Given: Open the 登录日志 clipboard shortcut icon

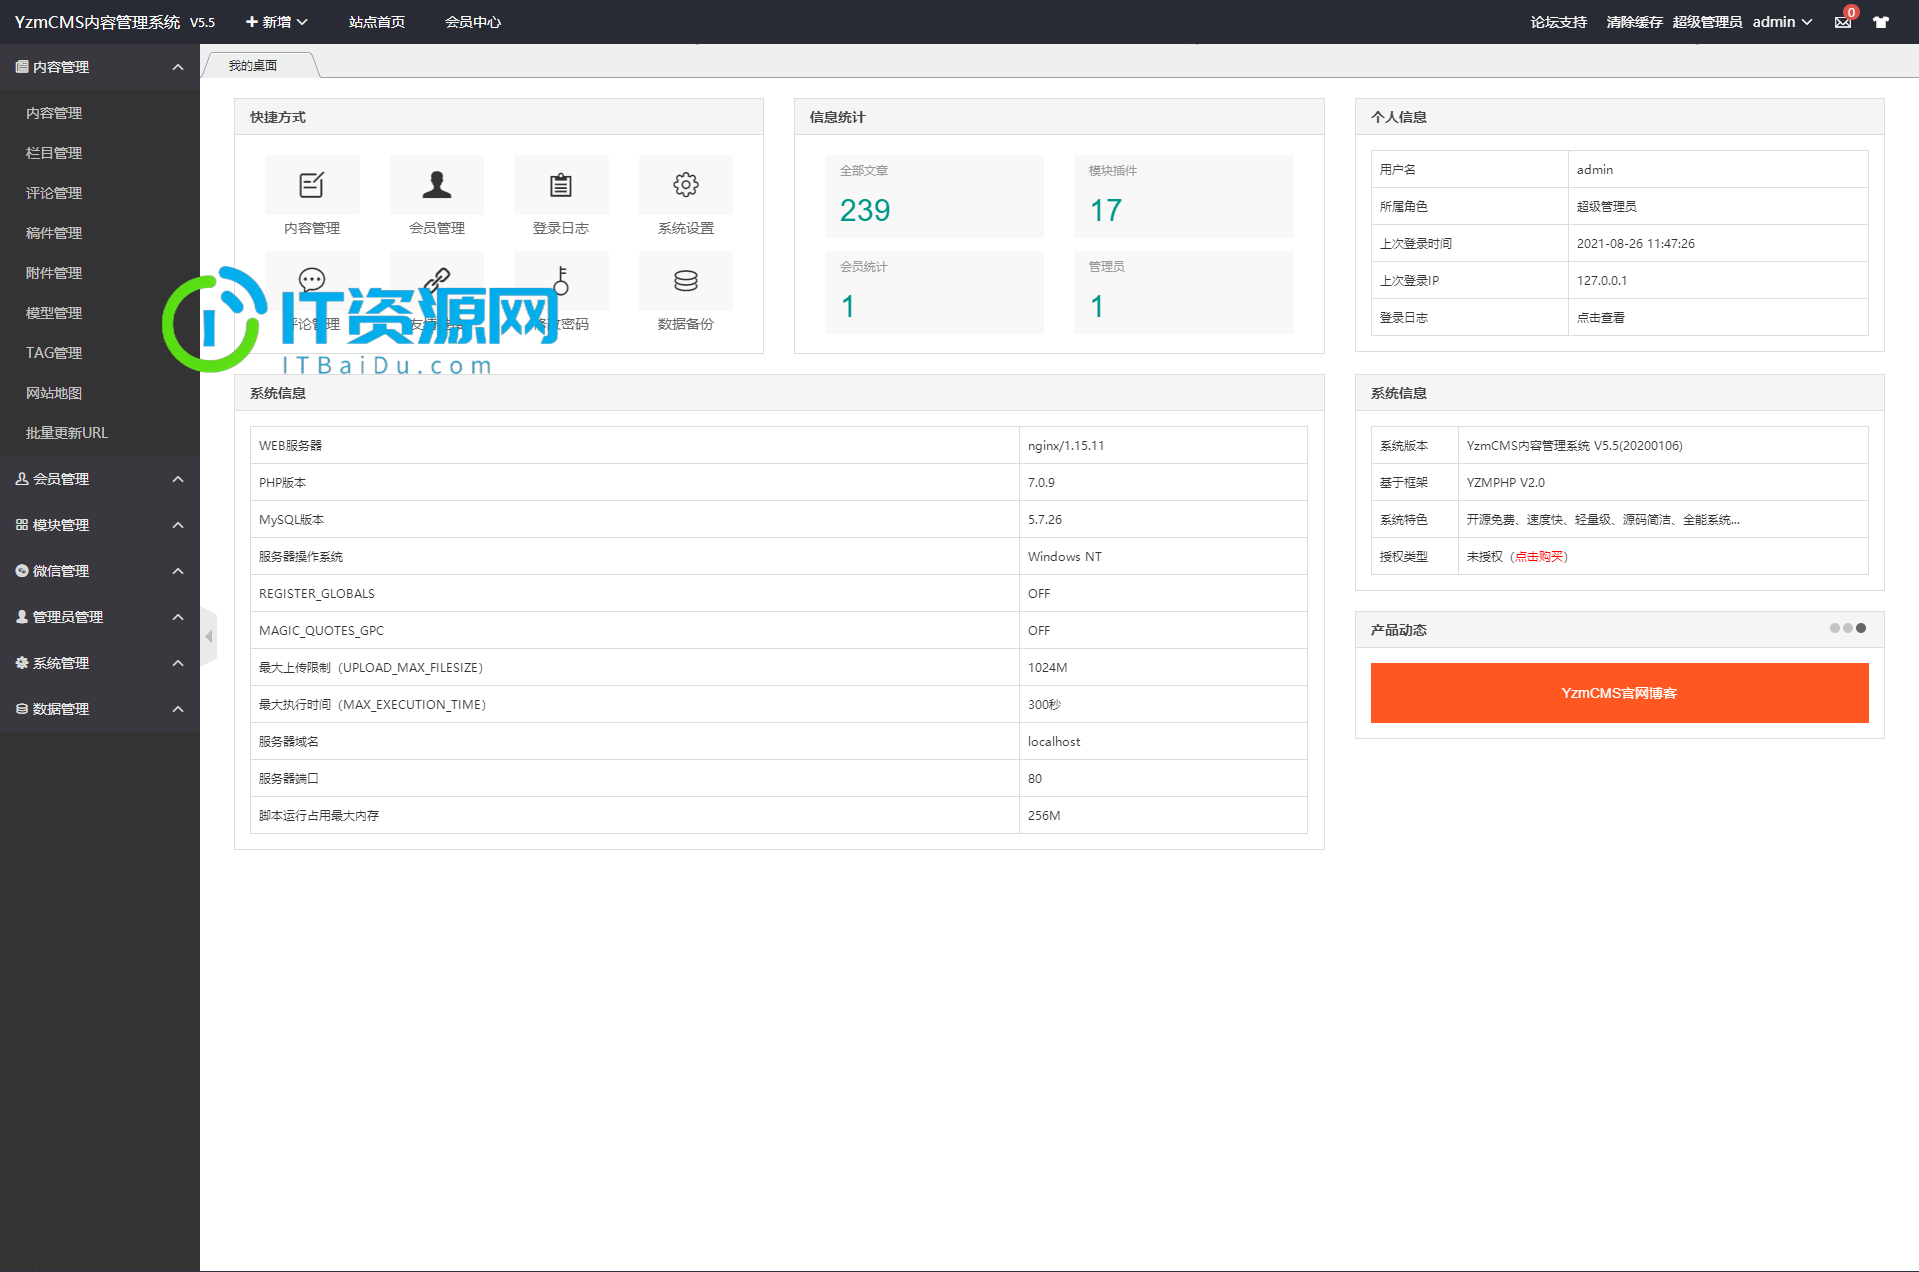Looking at the screenshot, I should (561, 185).
